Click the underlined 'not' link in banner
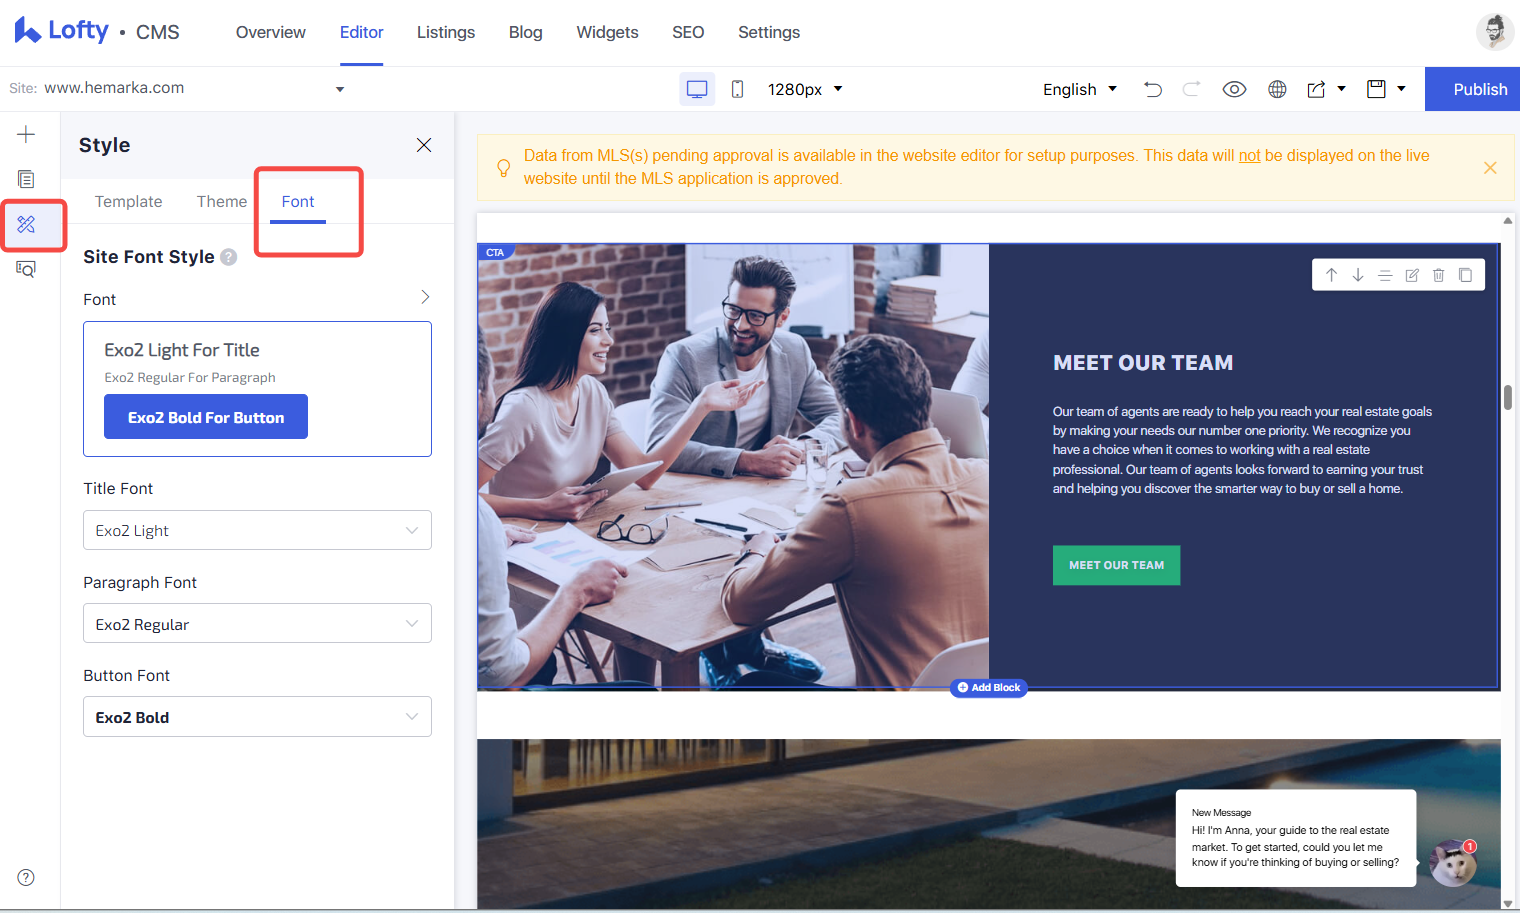 click(1249, 155)
